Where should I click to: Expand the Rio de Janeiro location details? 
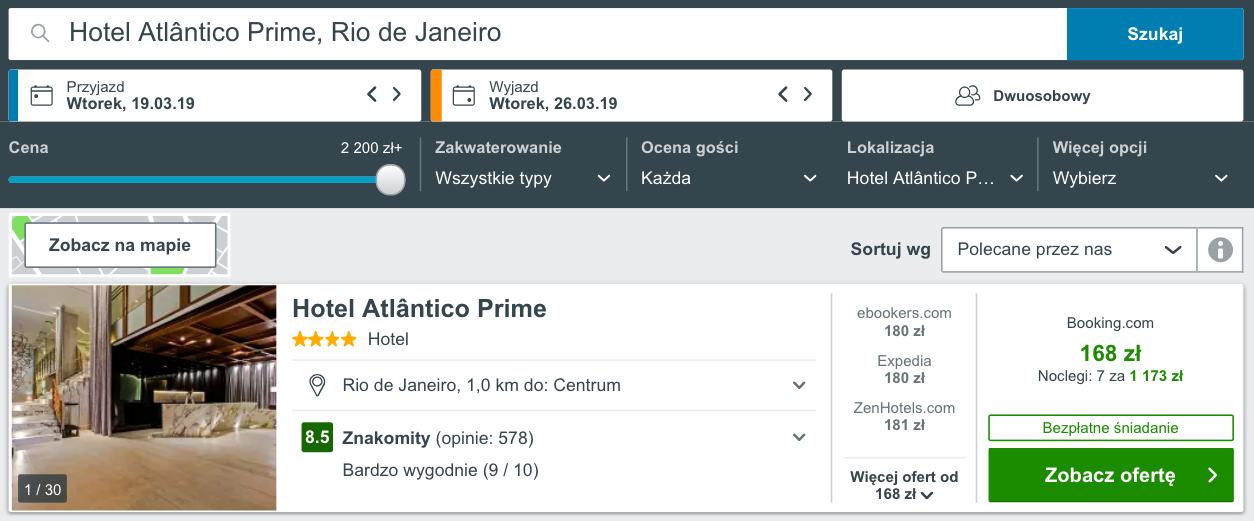[x=799, y=385]
